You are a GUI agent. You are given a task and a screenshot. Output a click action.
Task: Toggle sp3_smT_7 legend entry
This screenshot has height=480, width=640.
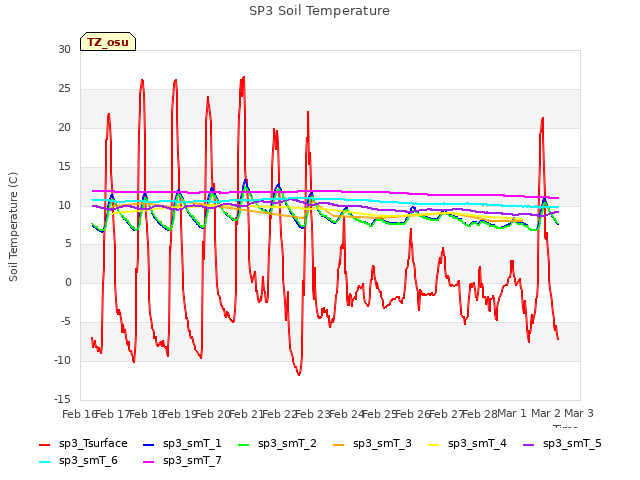(x=182, y=460)
